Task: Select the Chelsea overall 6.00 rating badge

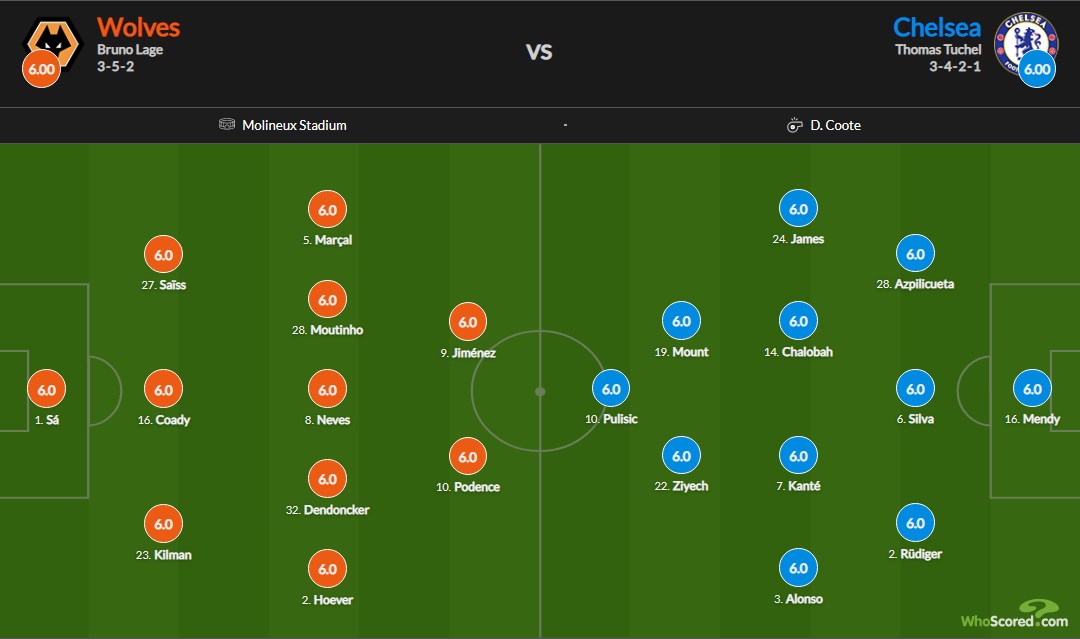Action: click(x=1035, y=69)
